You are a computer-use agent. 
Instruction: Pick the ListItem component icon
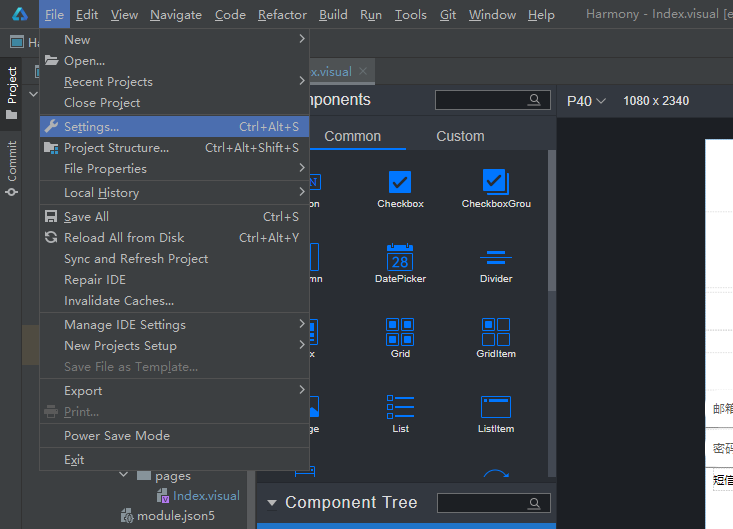click(x=496, y=407)
